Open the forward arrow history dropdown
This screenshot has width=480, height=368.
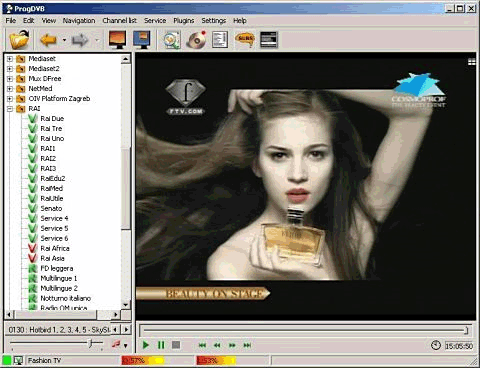(x=97, y=40)
